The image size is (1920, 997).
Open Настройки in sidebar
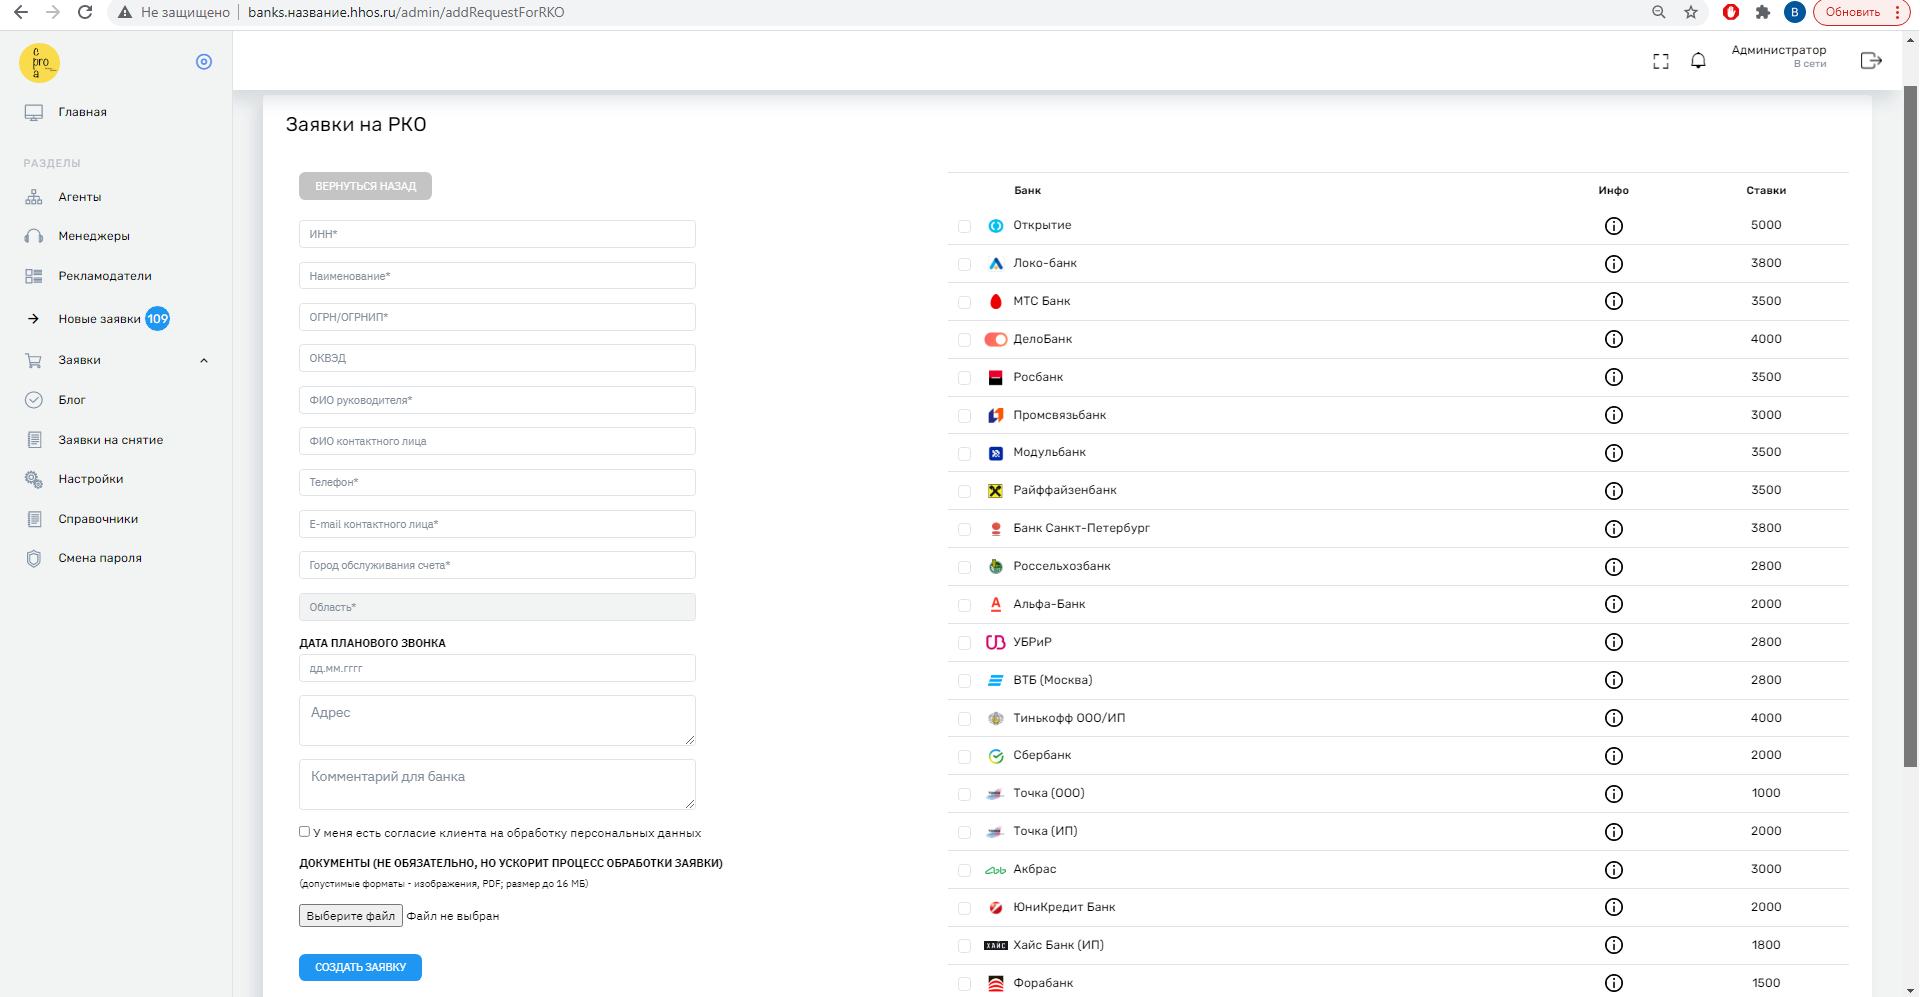(90, 479)
